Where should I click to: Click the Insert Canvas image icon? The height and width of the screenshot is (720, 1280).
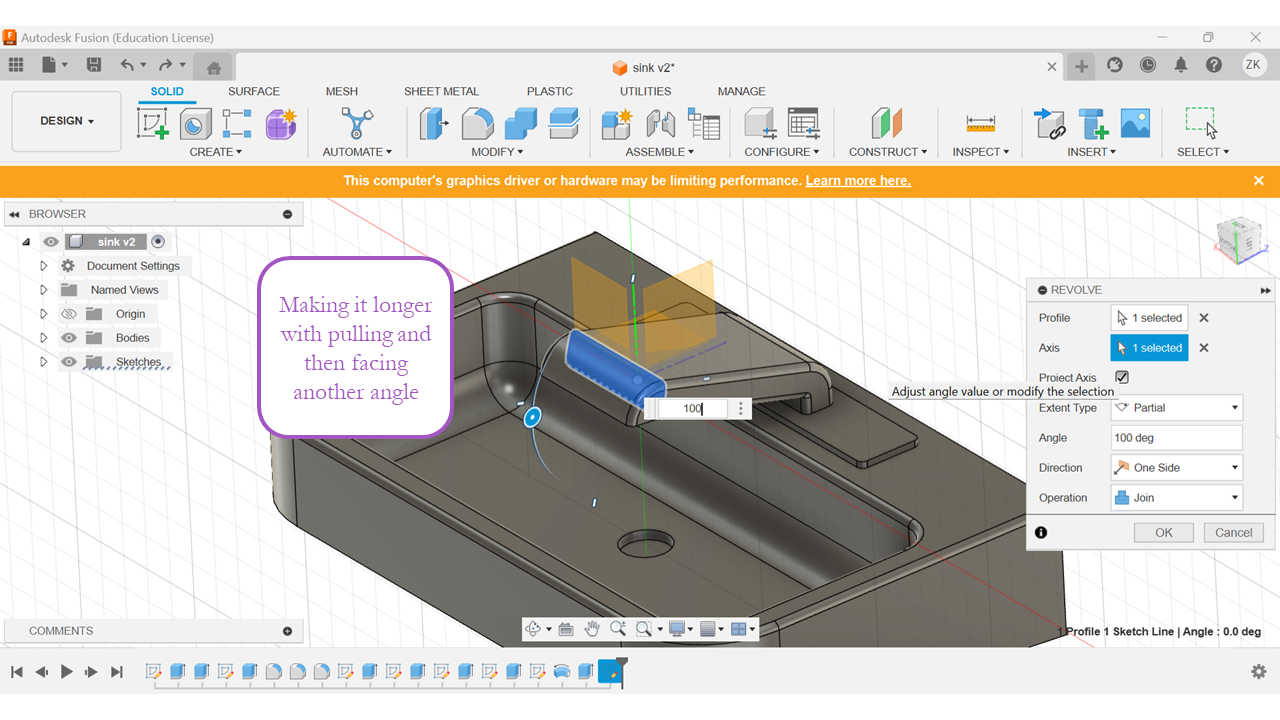(x=1135, y=124)
